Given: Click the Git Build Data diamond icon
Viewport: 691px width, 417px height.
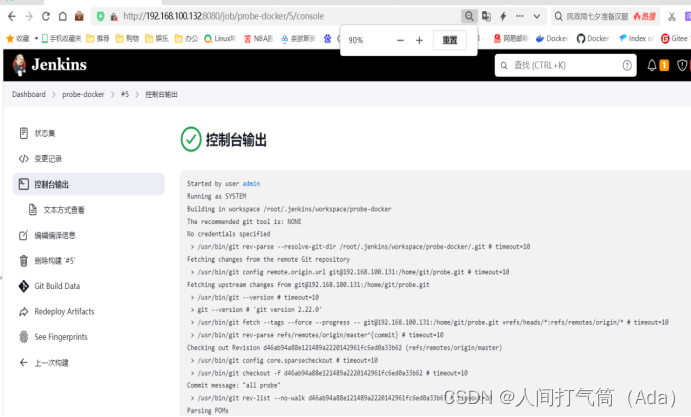Looking at the screenshot, I should point(24,286).
